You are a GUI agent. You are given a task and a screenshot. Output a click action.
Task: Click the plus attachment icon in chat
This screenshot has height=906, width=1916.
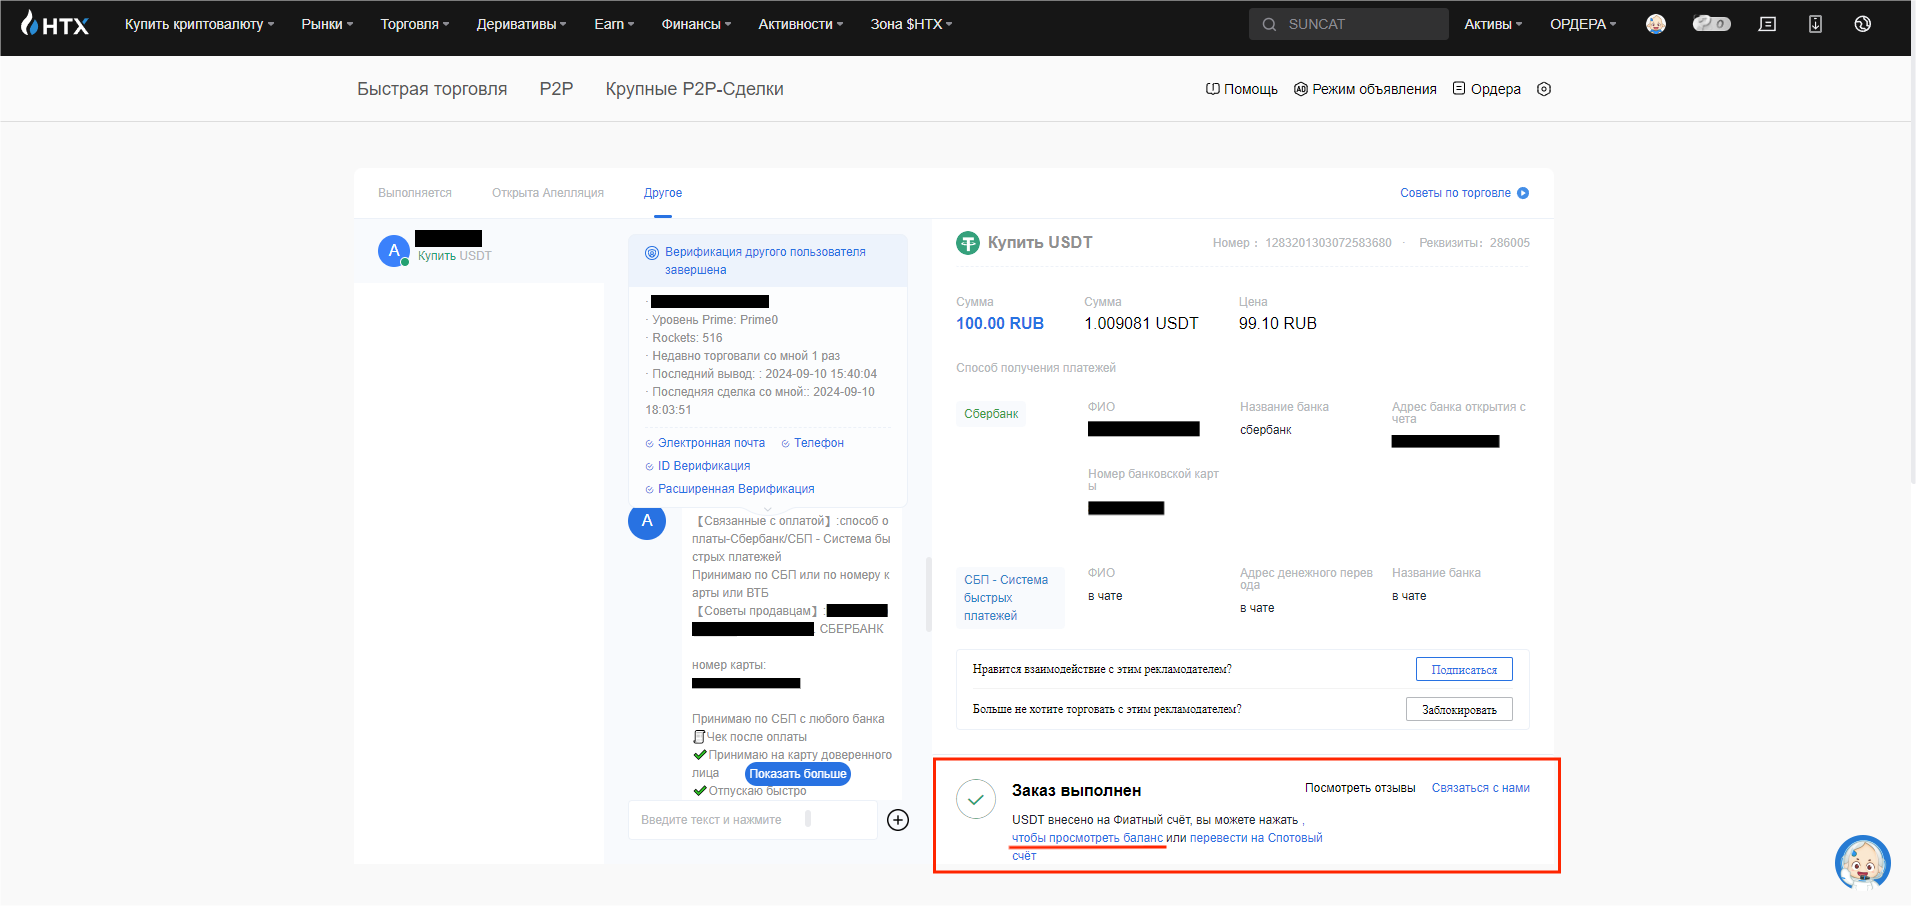(898, 820)
